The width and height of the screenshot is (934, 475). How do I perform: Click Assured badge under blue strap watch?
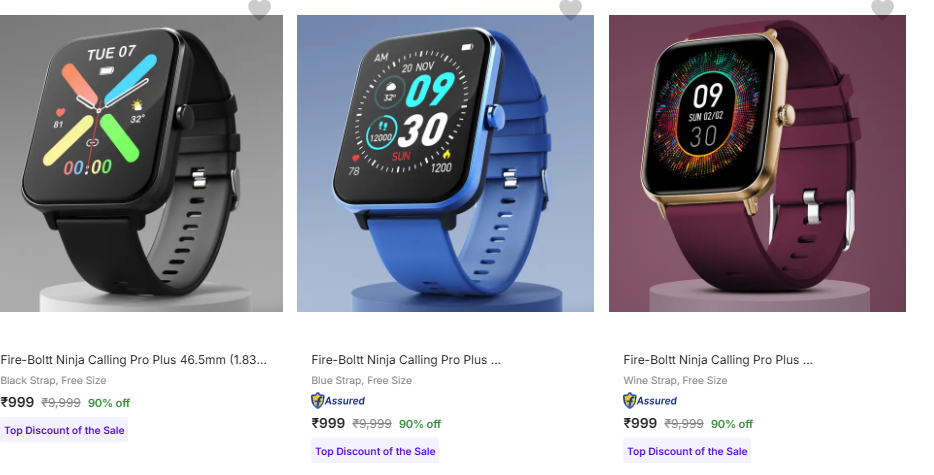coord(338,401)
